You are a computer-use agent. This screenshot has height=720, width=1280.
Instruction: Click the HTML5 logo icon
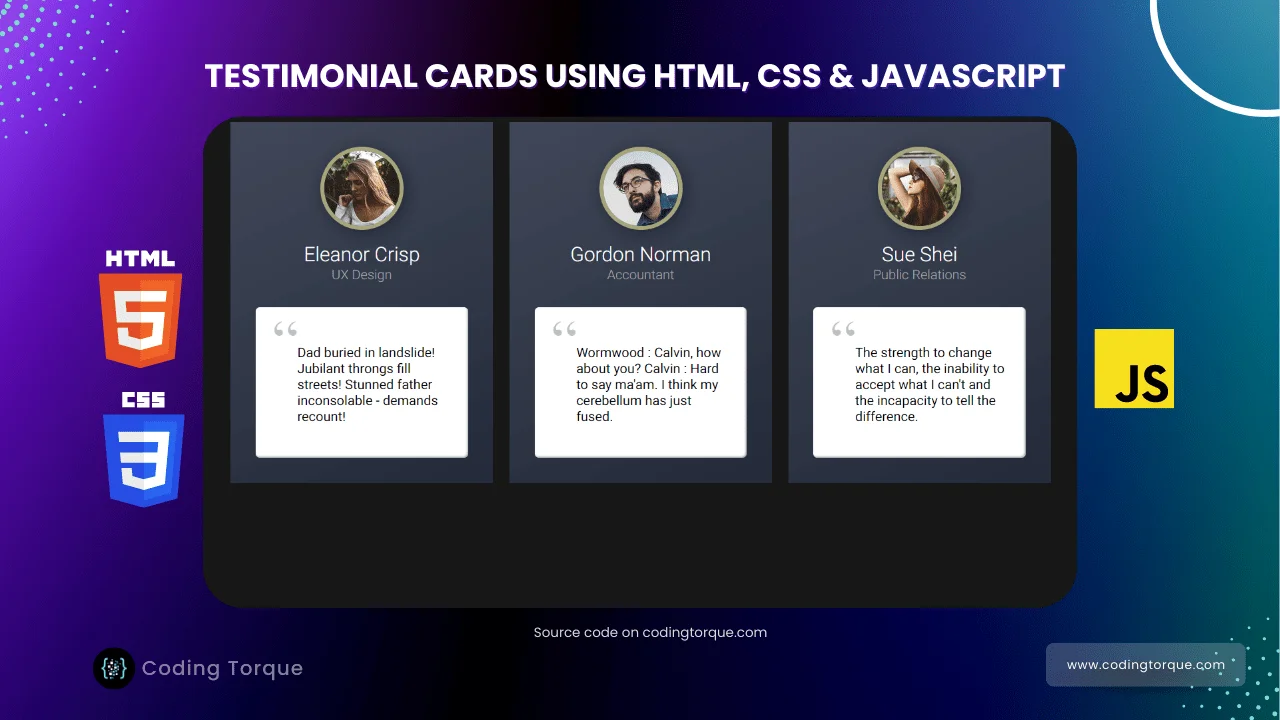pyautogui.click(x=140, y=309)
